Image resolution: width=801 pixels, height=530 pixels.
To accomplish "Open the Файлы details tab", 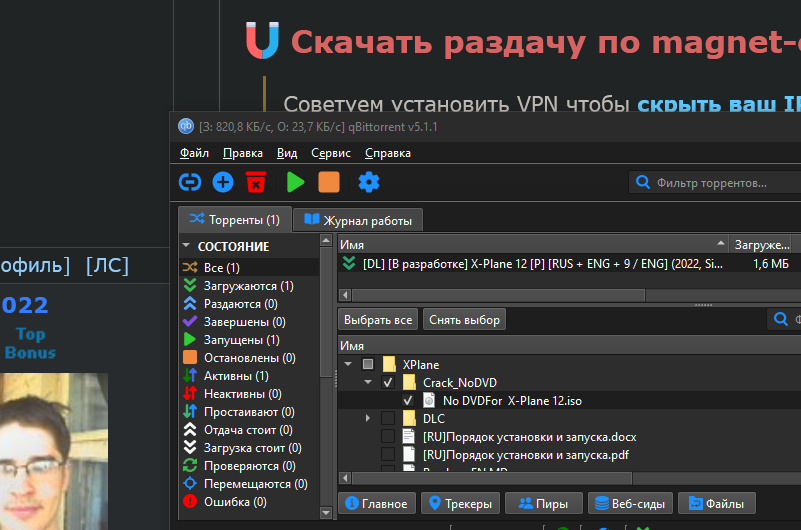I will click(x=716, y=503).
